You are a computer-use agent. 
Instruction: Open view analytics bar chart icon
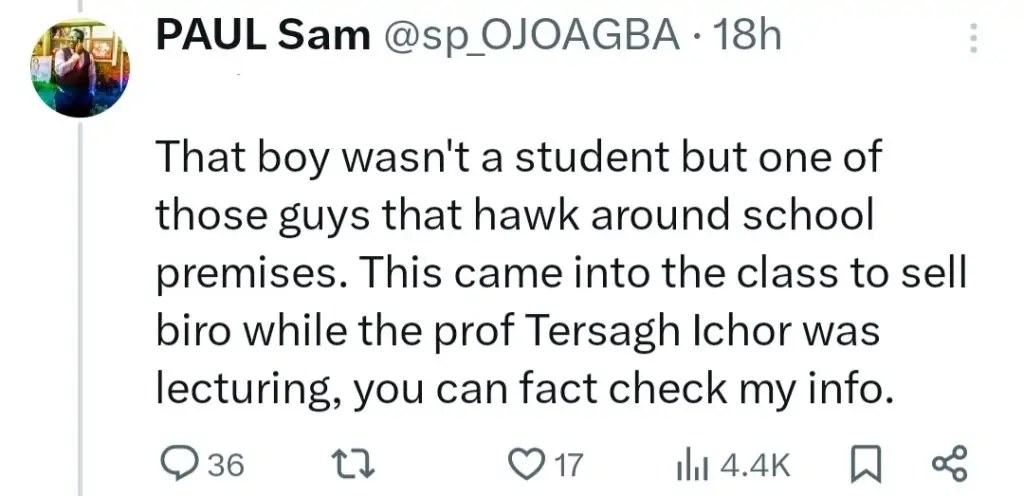click(692, 464)
